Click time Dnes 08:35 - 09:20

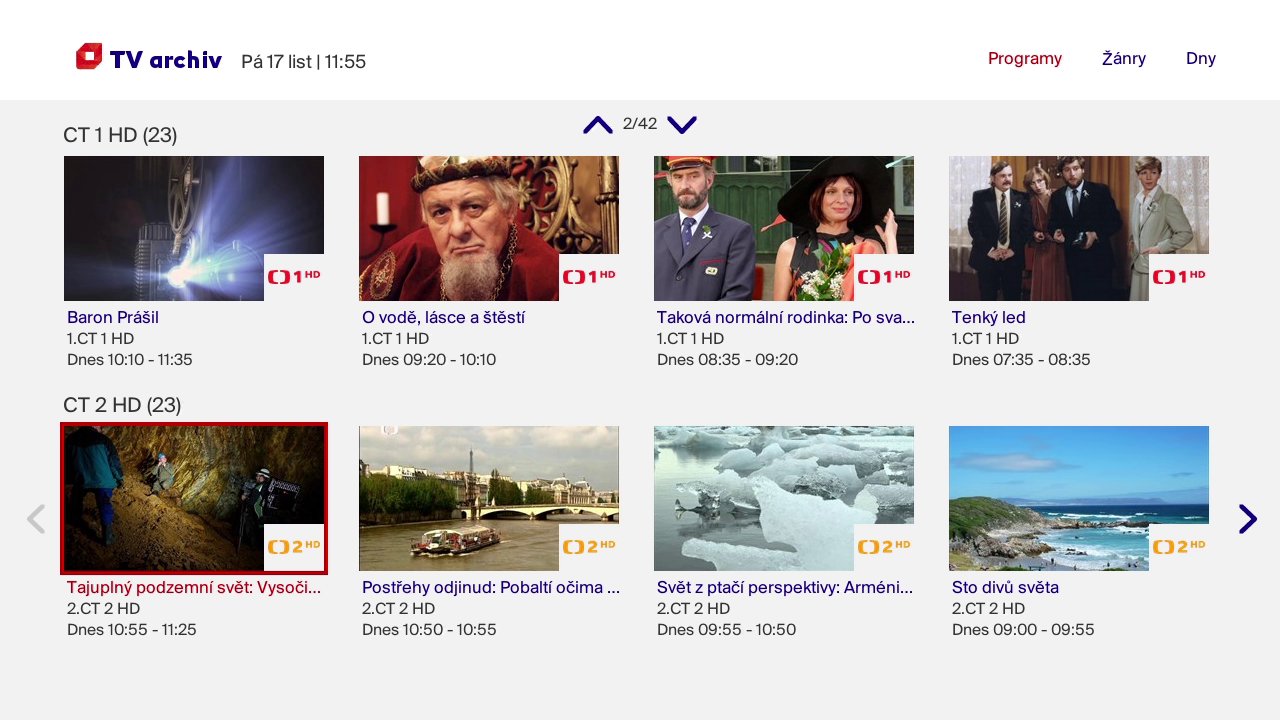click(x=727, y=359)
